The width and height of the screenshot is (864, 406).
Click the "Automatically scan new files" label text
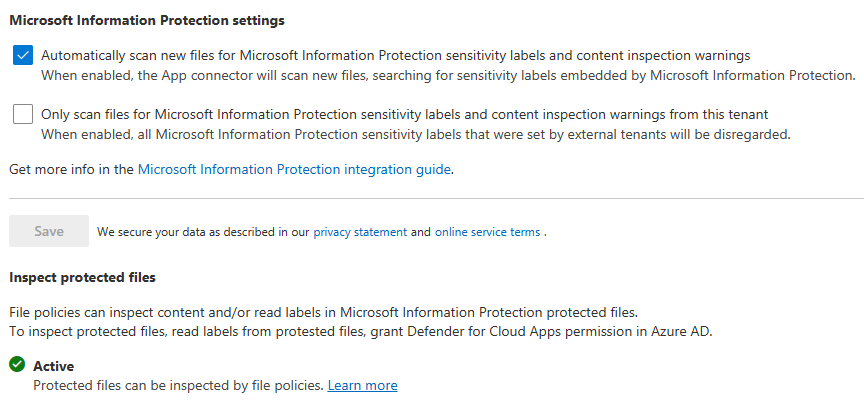395,56
